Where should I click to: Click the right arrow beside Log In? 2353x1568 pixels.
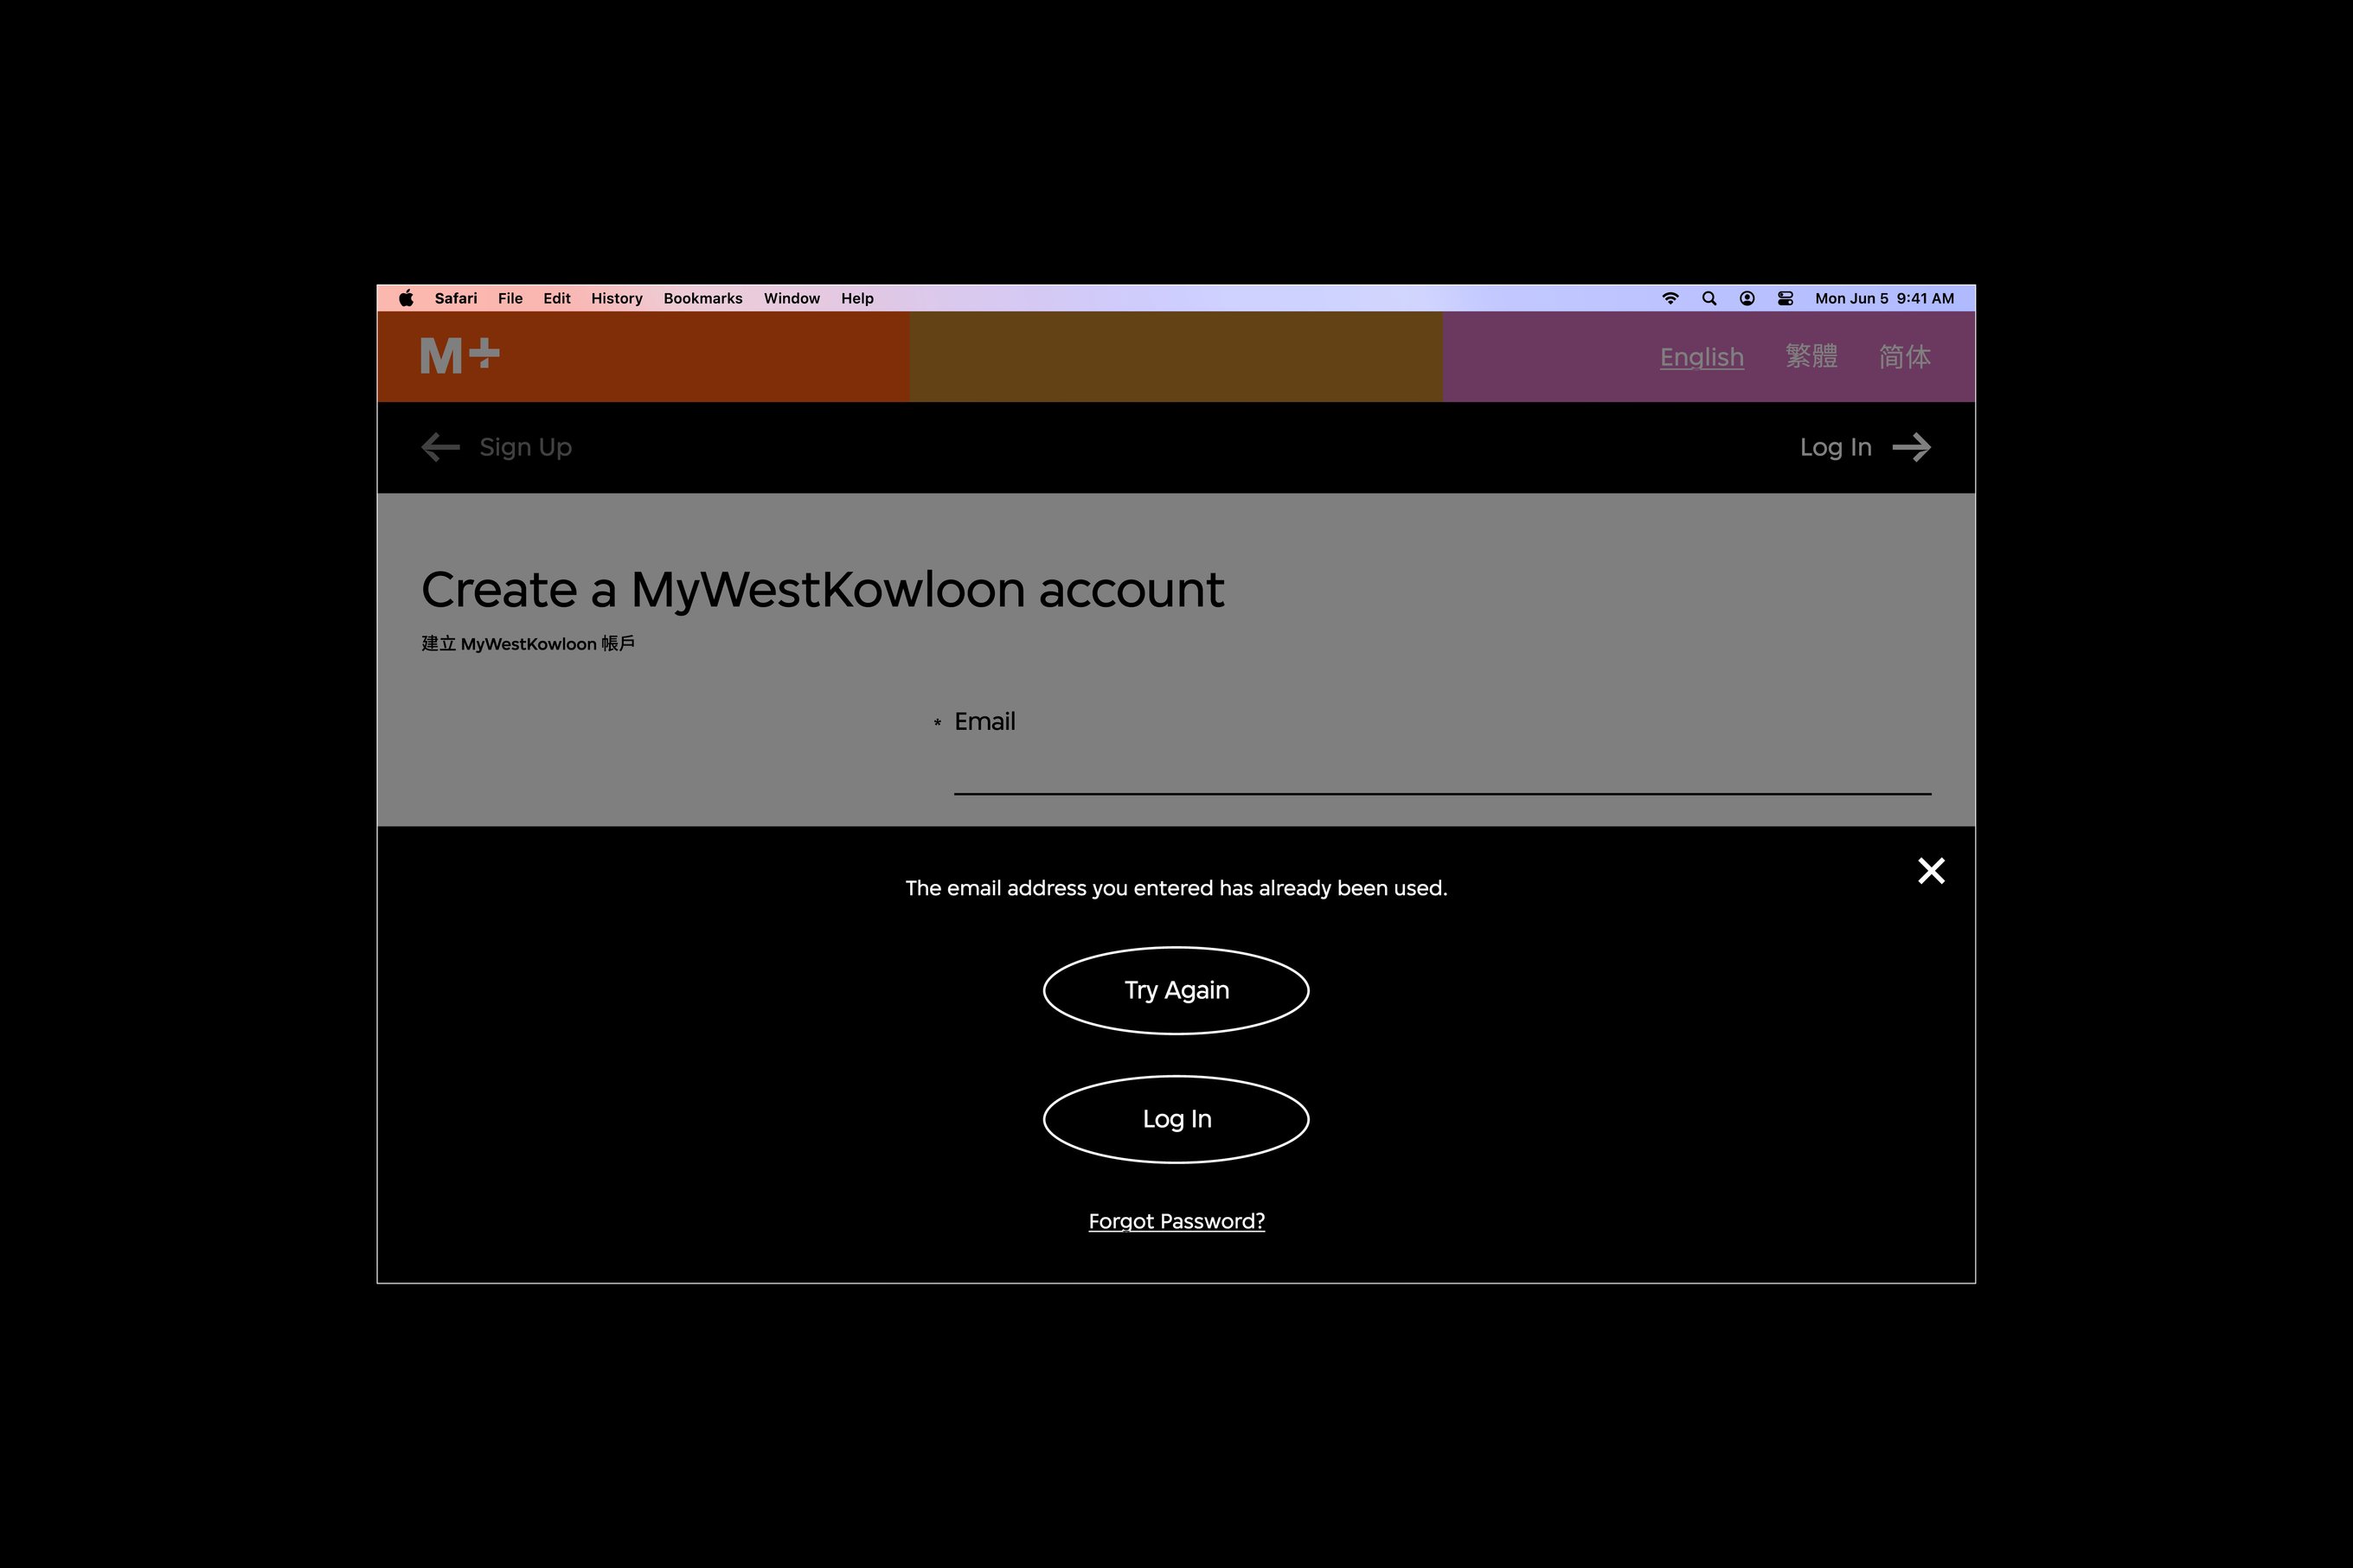point(1911,447)
